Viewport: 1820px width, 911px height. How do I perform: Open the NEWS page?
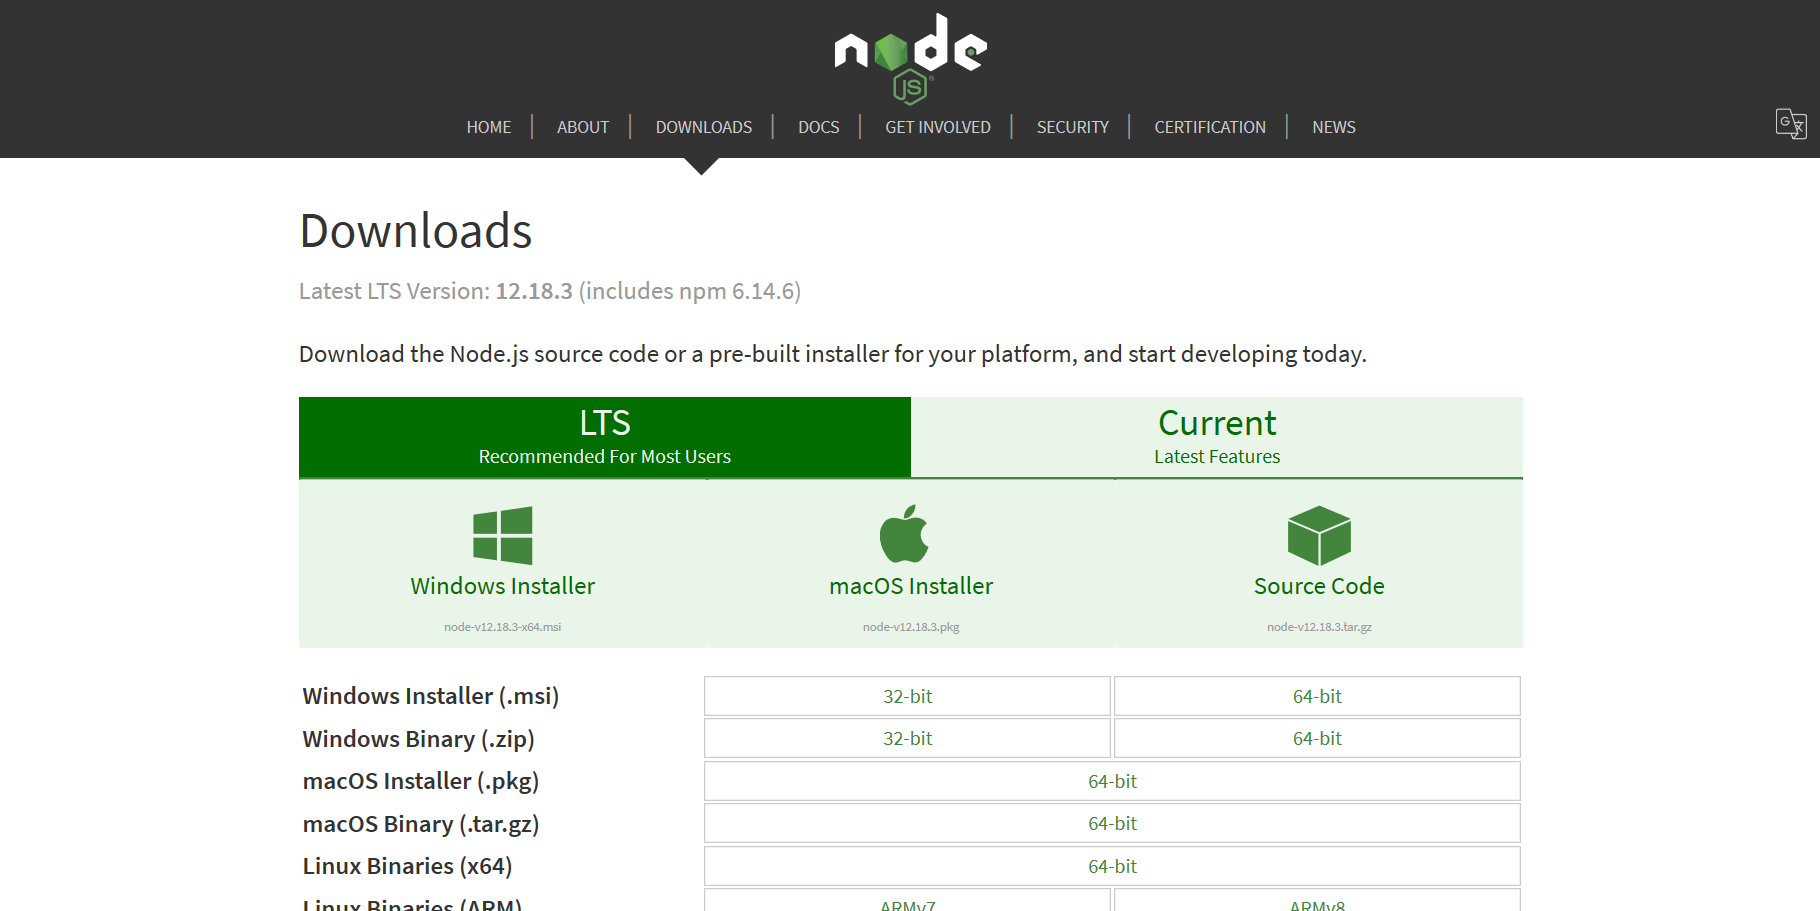[x=1334, y=127]
